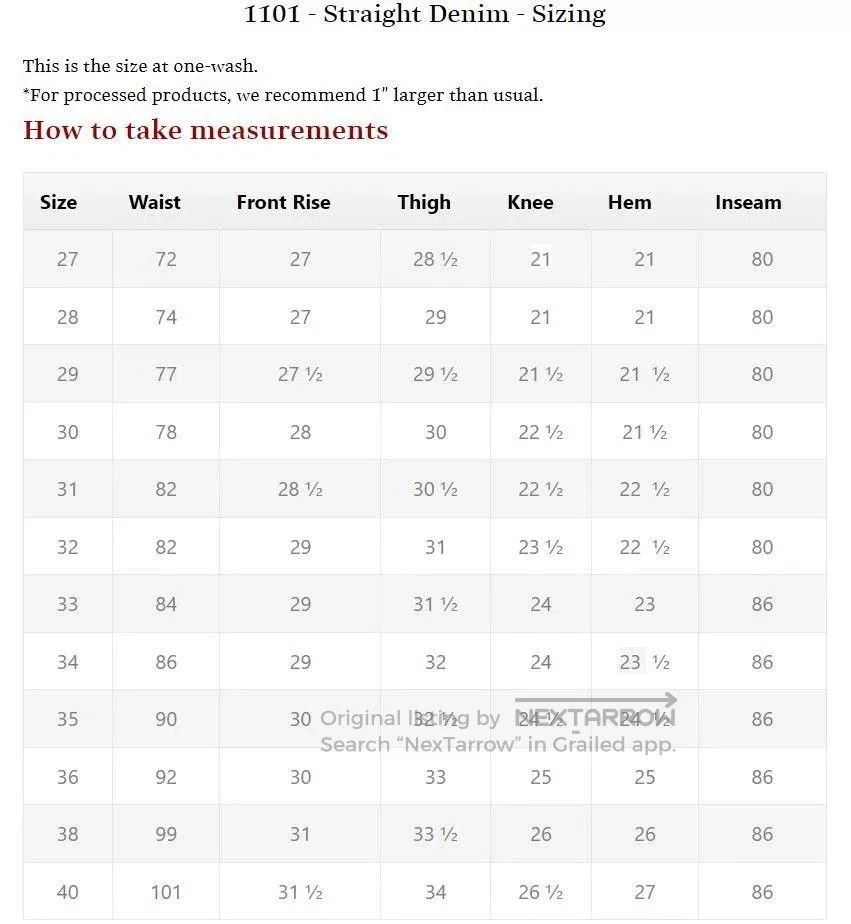Select the 1101 Straight Denim Sizing title
This screenshot has width=851, height=924.
click(x=425, y=14)
